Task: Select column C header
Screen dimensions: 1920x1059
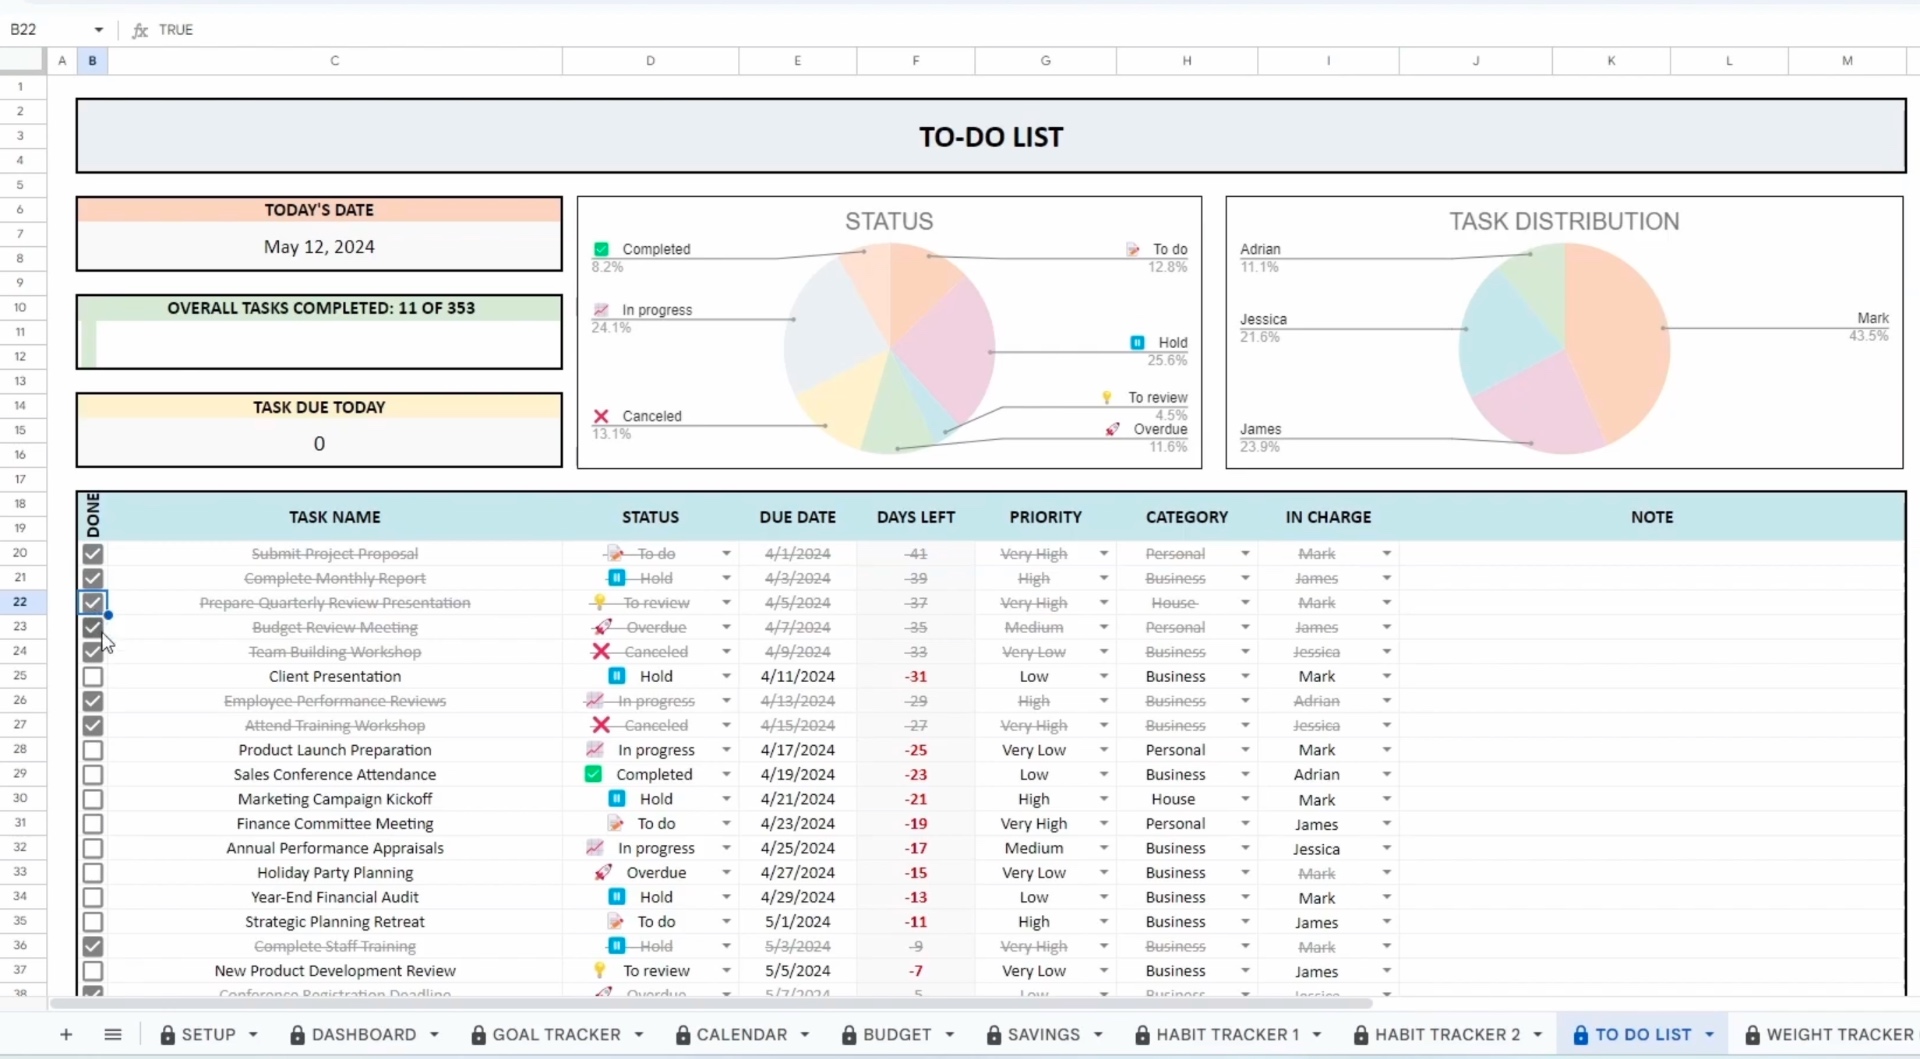Action: [x=335, y=61]
